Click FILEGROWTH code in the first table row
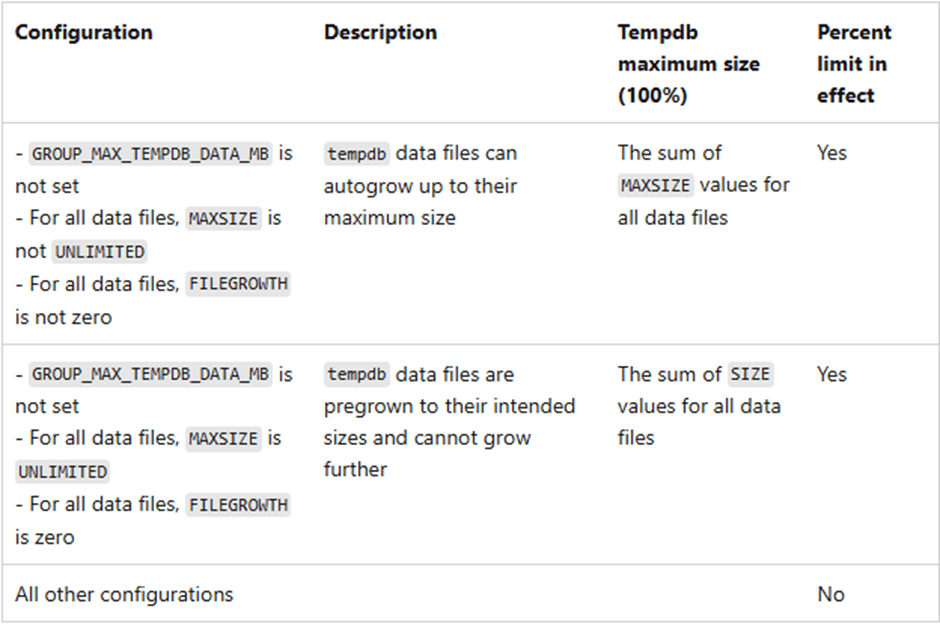 (238, 284)
